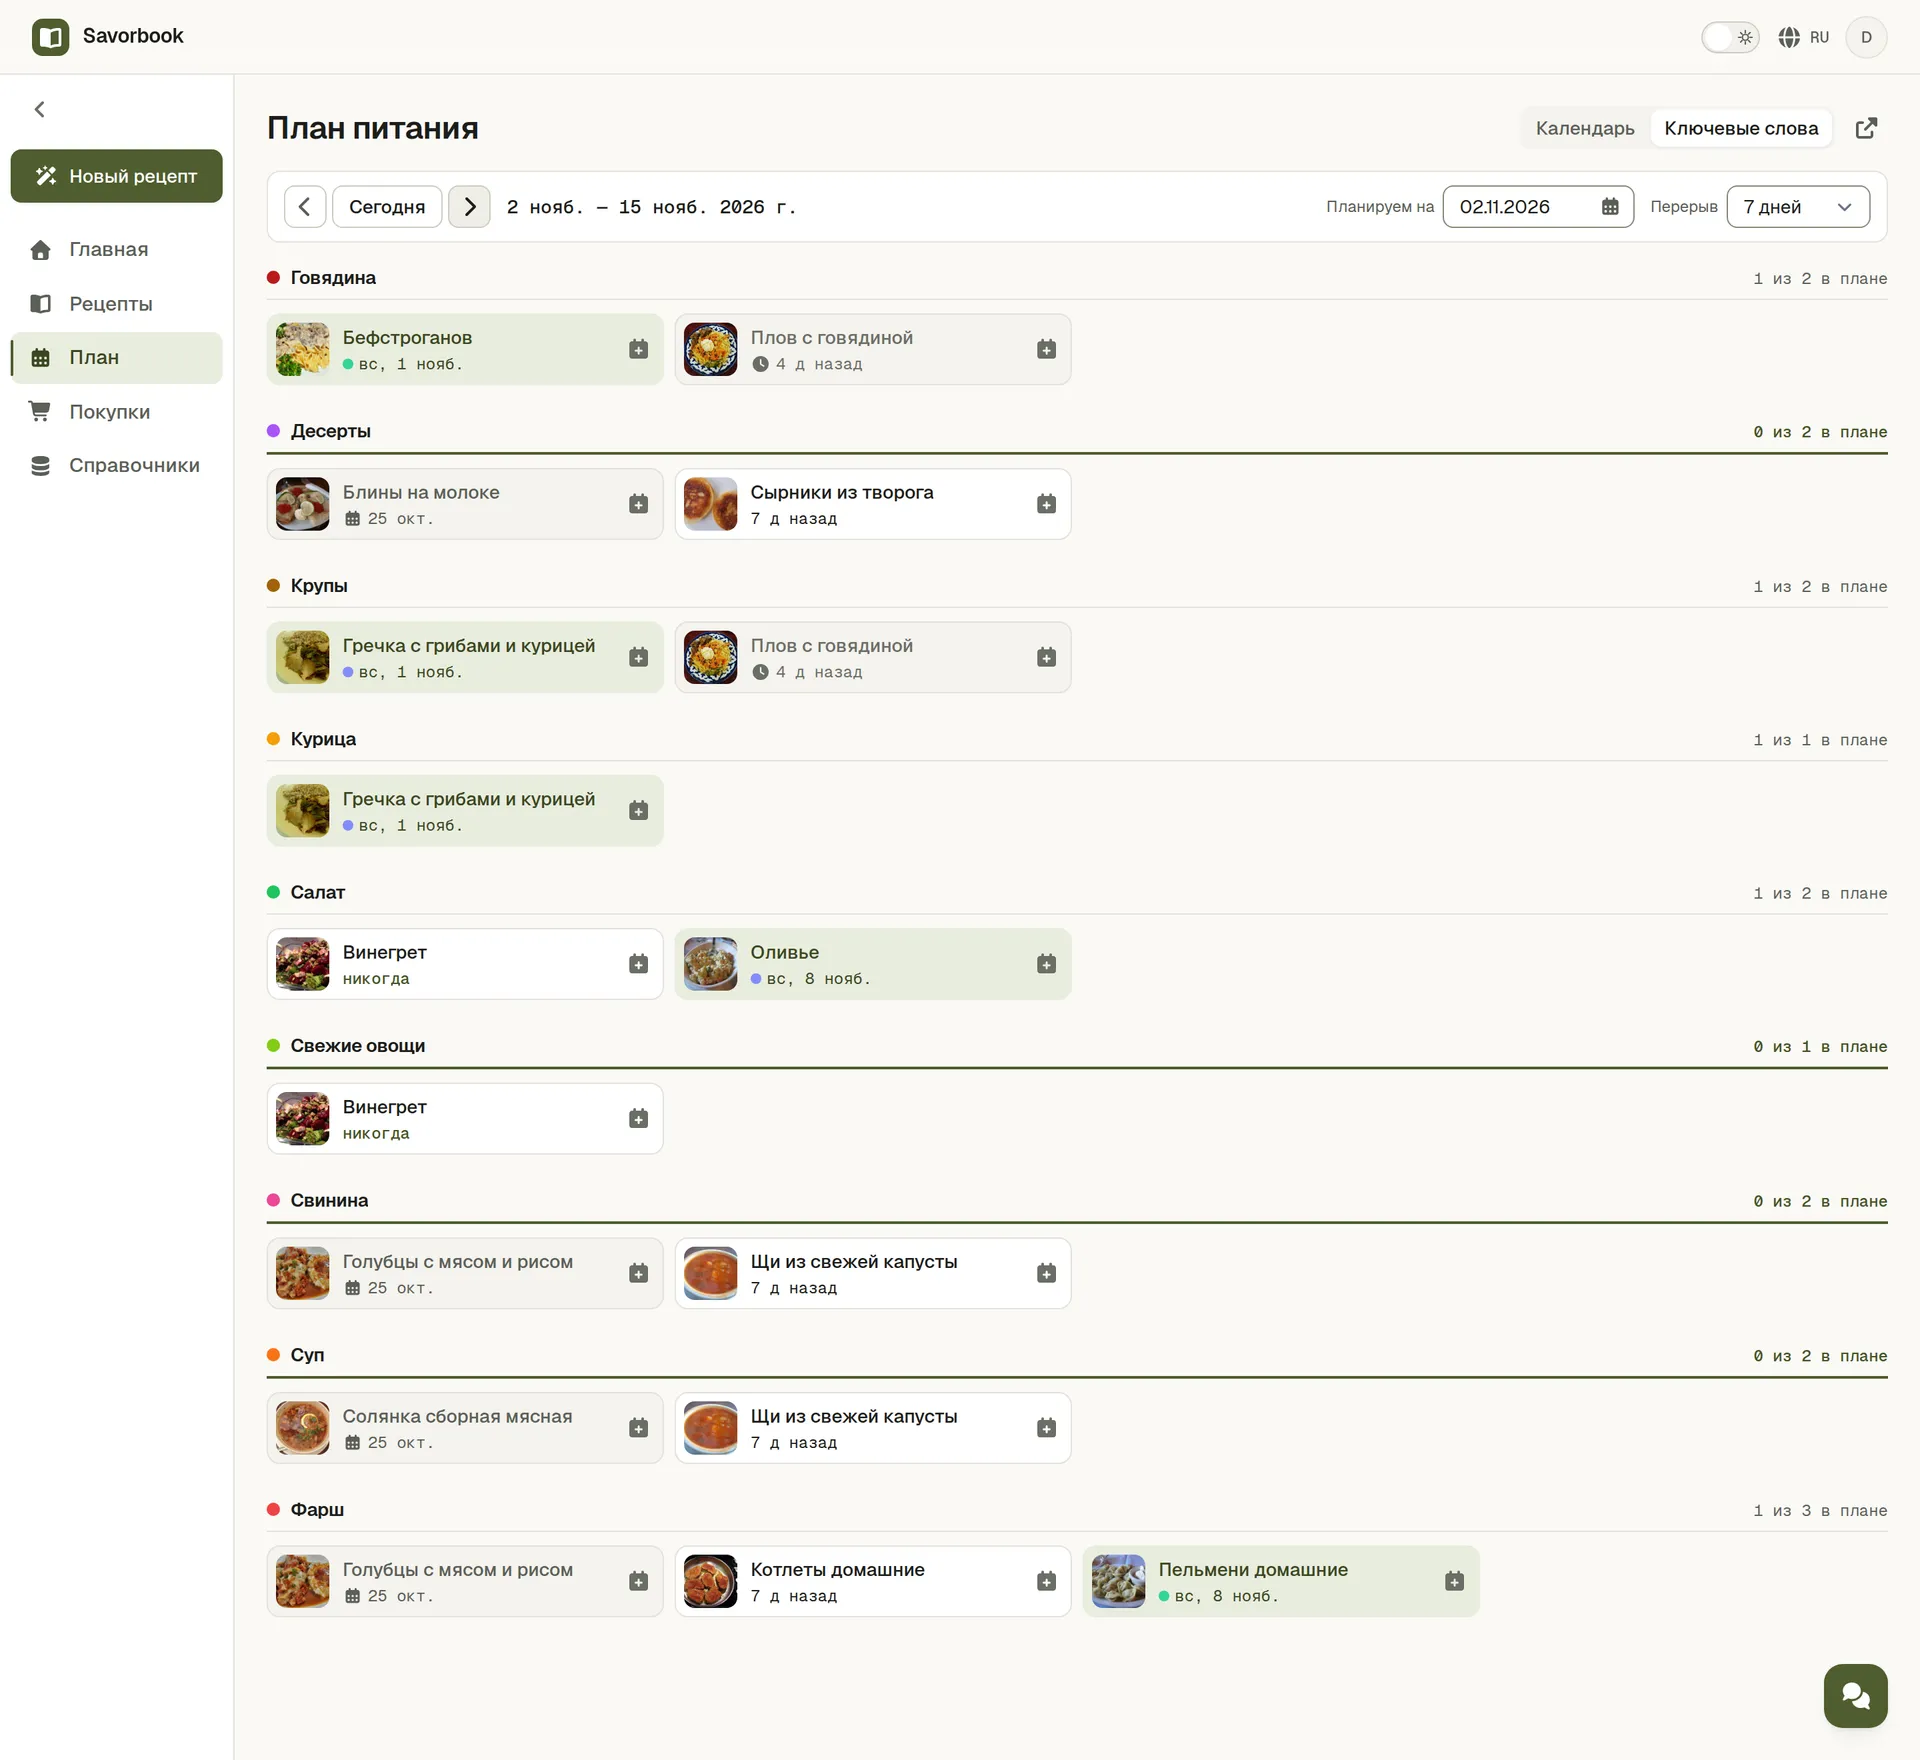Add Сырники из творога via calendar-plus icon

coord(1047,504)
